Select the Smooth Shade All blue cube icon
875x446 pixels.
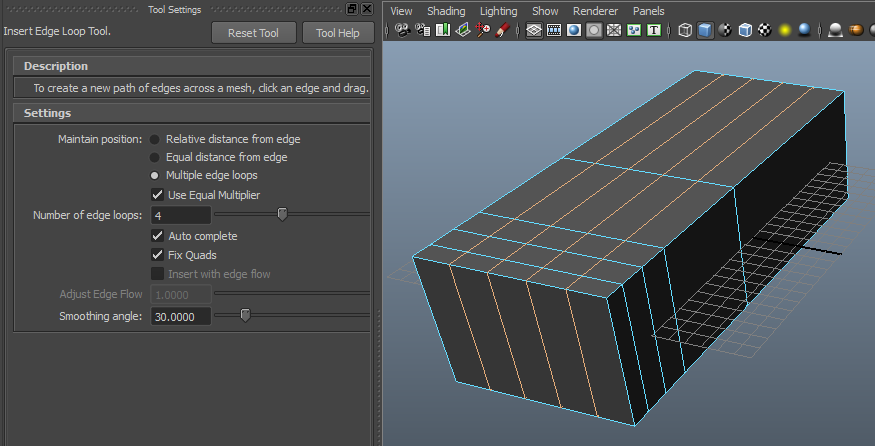coord(705,30)
